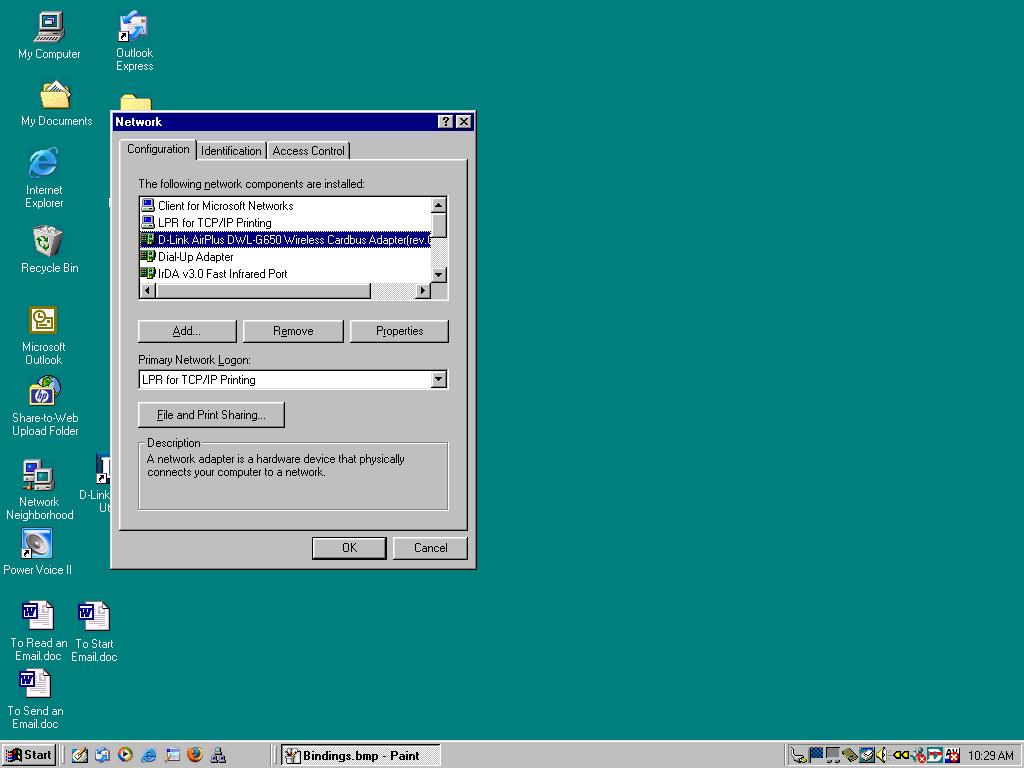Select IrDA v3.0 Fast Infrared Port
The image size is (1024, 768).
pos(285,274)
